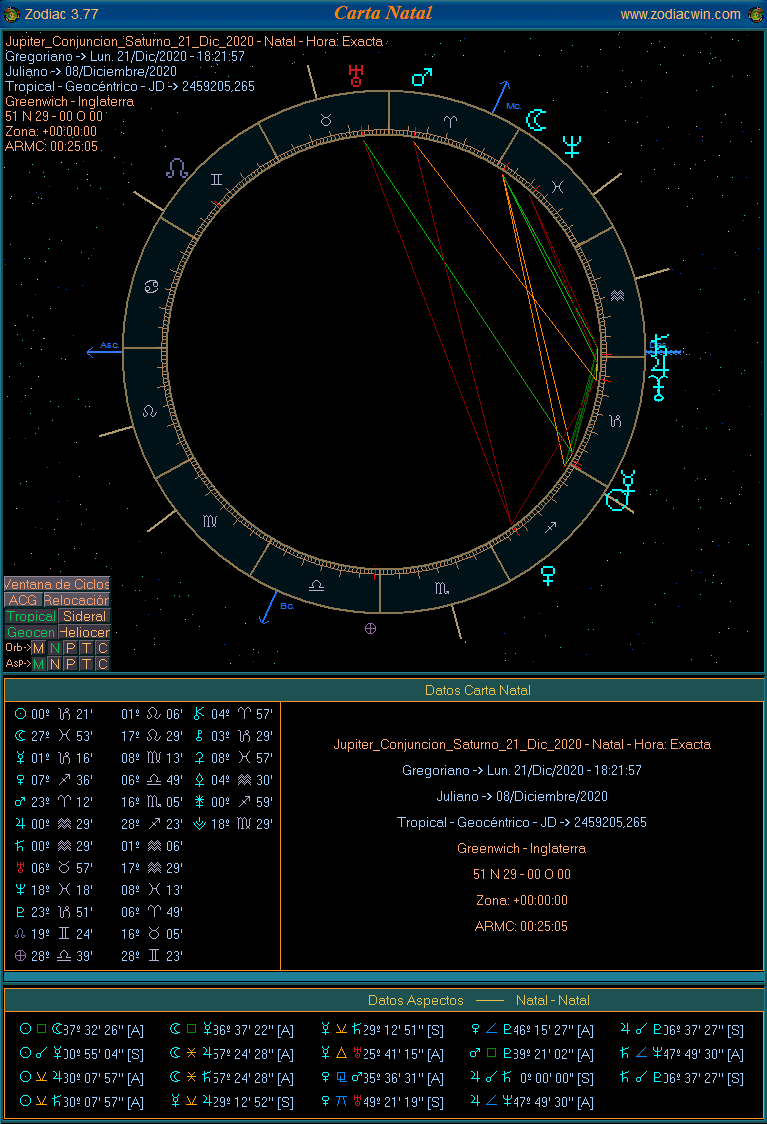Click the Uranus glyph above the wheel
The width and height of the screenshot is (767, 1124).
[356, 75]
